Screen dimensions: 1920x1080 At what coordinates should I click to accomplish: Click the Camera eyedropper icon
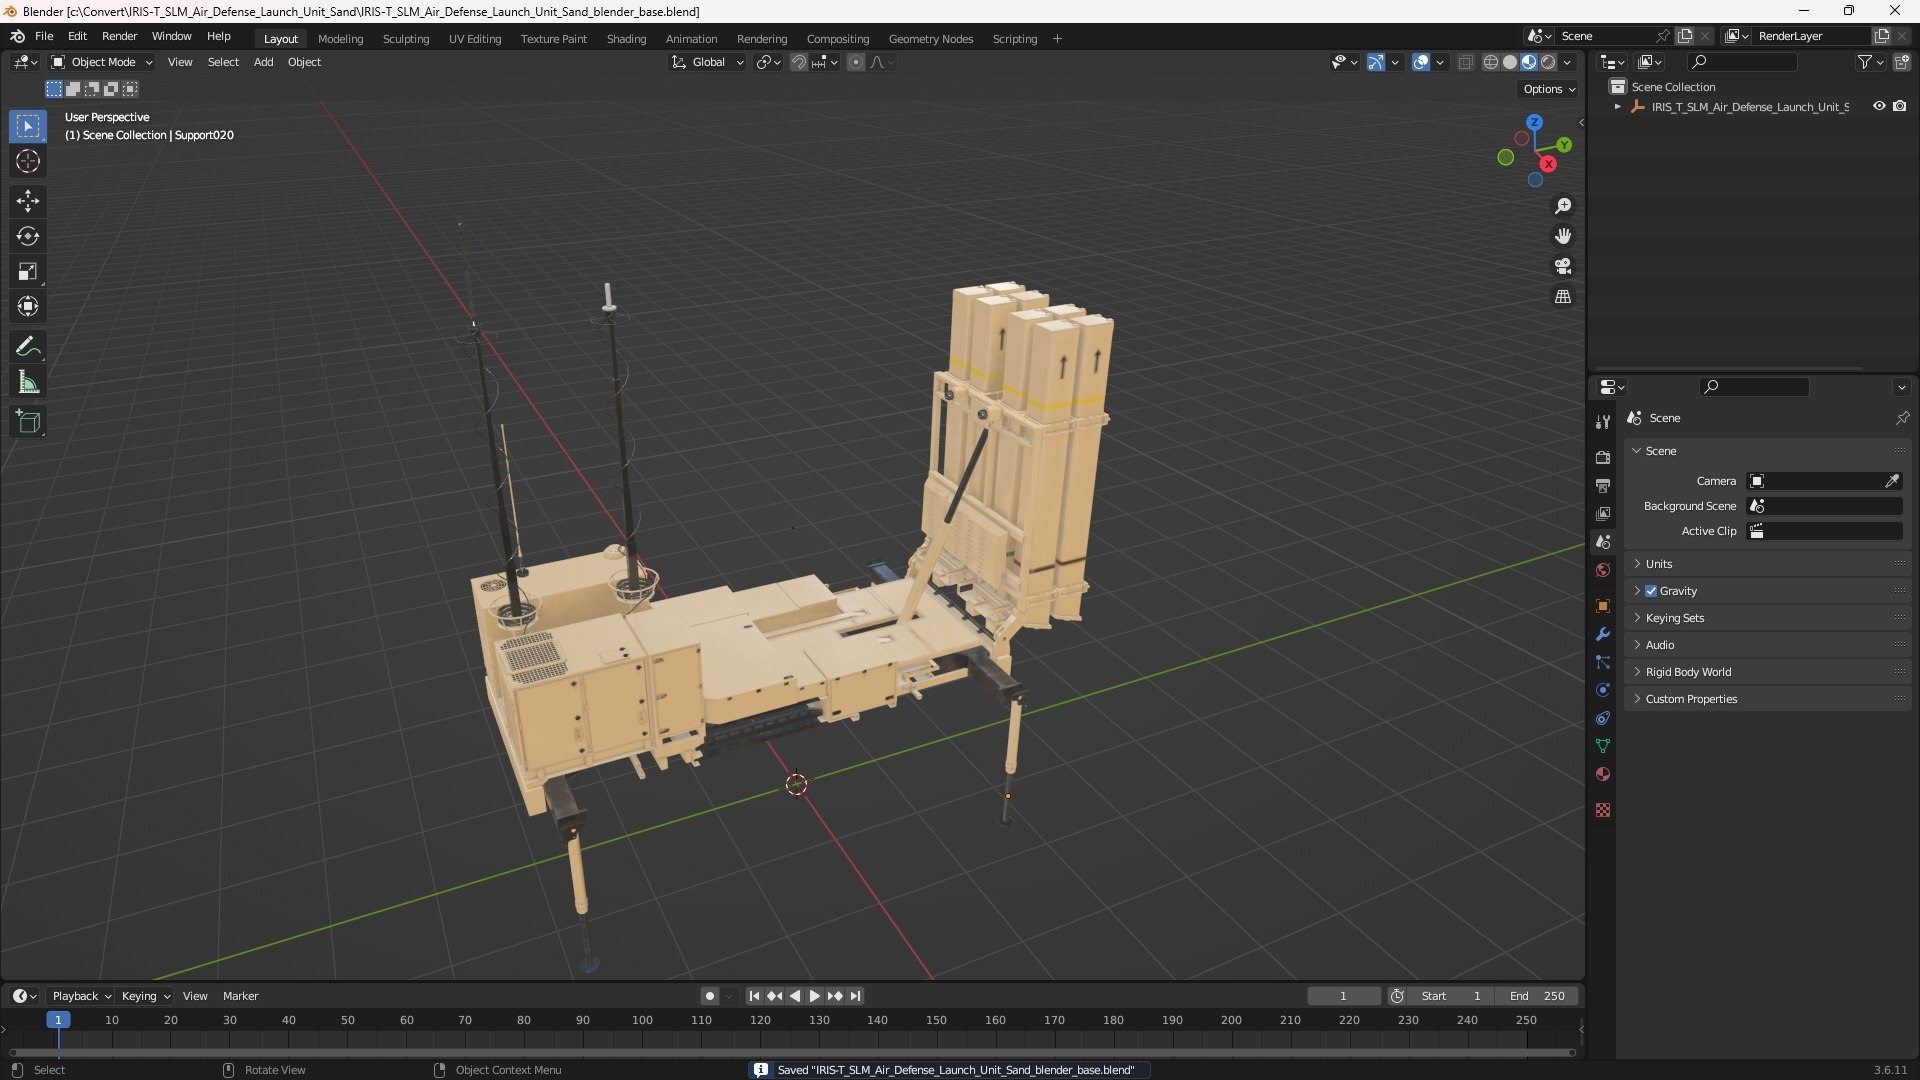[x=1892, y=481]
